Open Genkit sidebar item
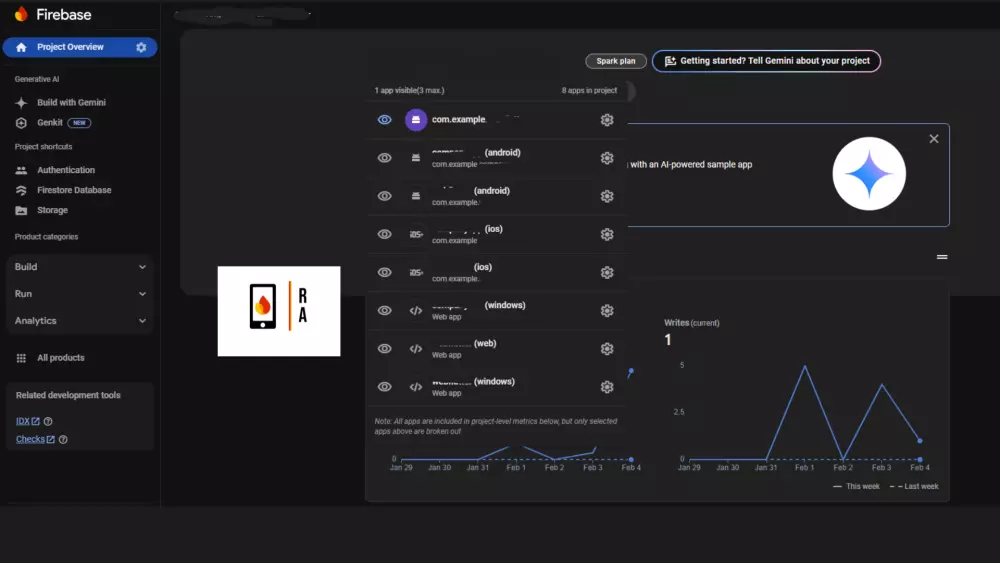 click(x=50, y=123)
